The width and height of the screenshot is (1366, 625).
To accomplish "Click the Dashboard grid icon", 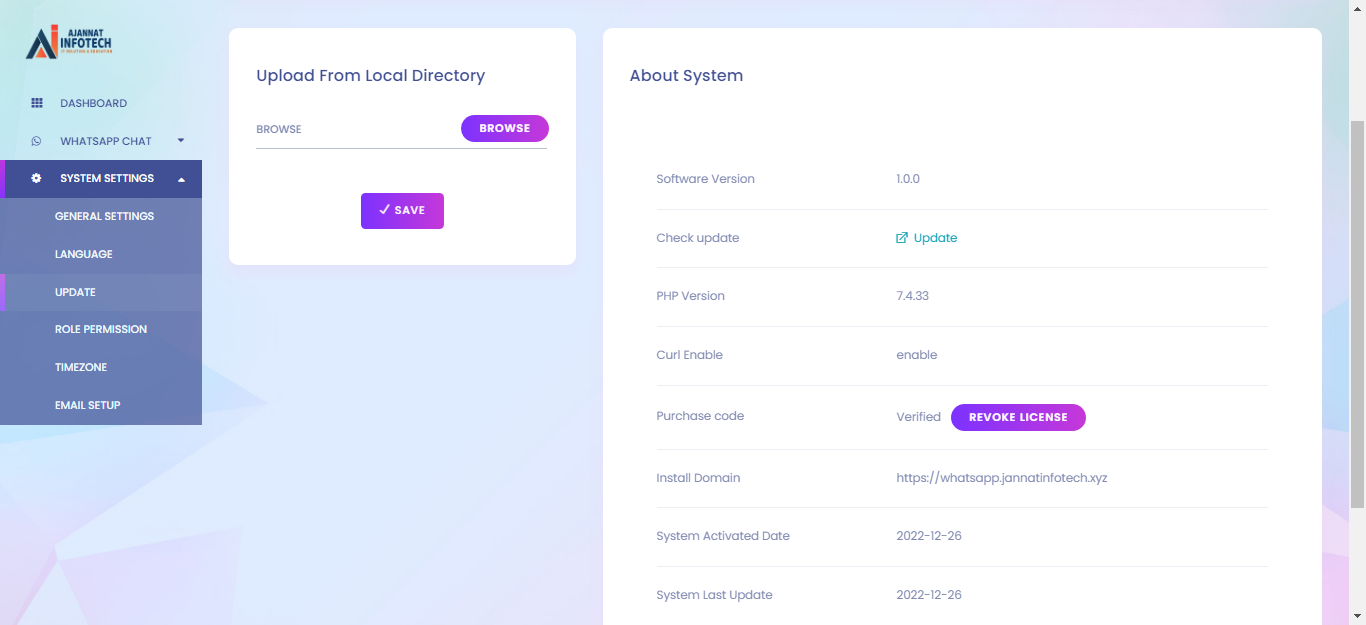I will pyautogui.click(x=37, y=103).
